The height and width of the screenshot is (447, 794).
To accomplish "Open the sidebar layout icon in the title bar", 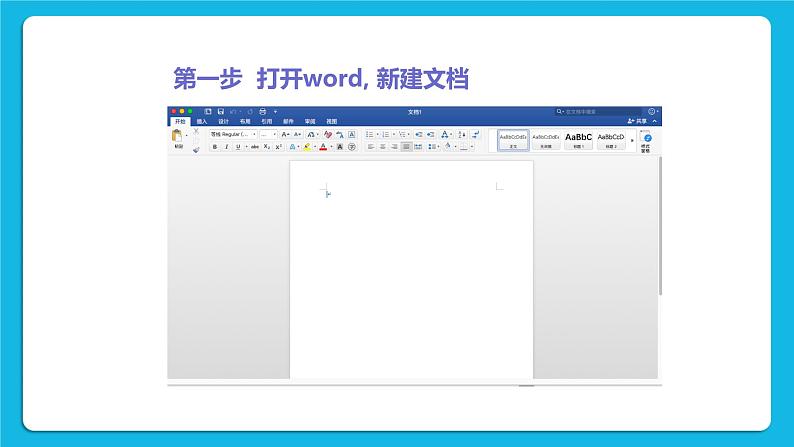I will coord(208,111).
